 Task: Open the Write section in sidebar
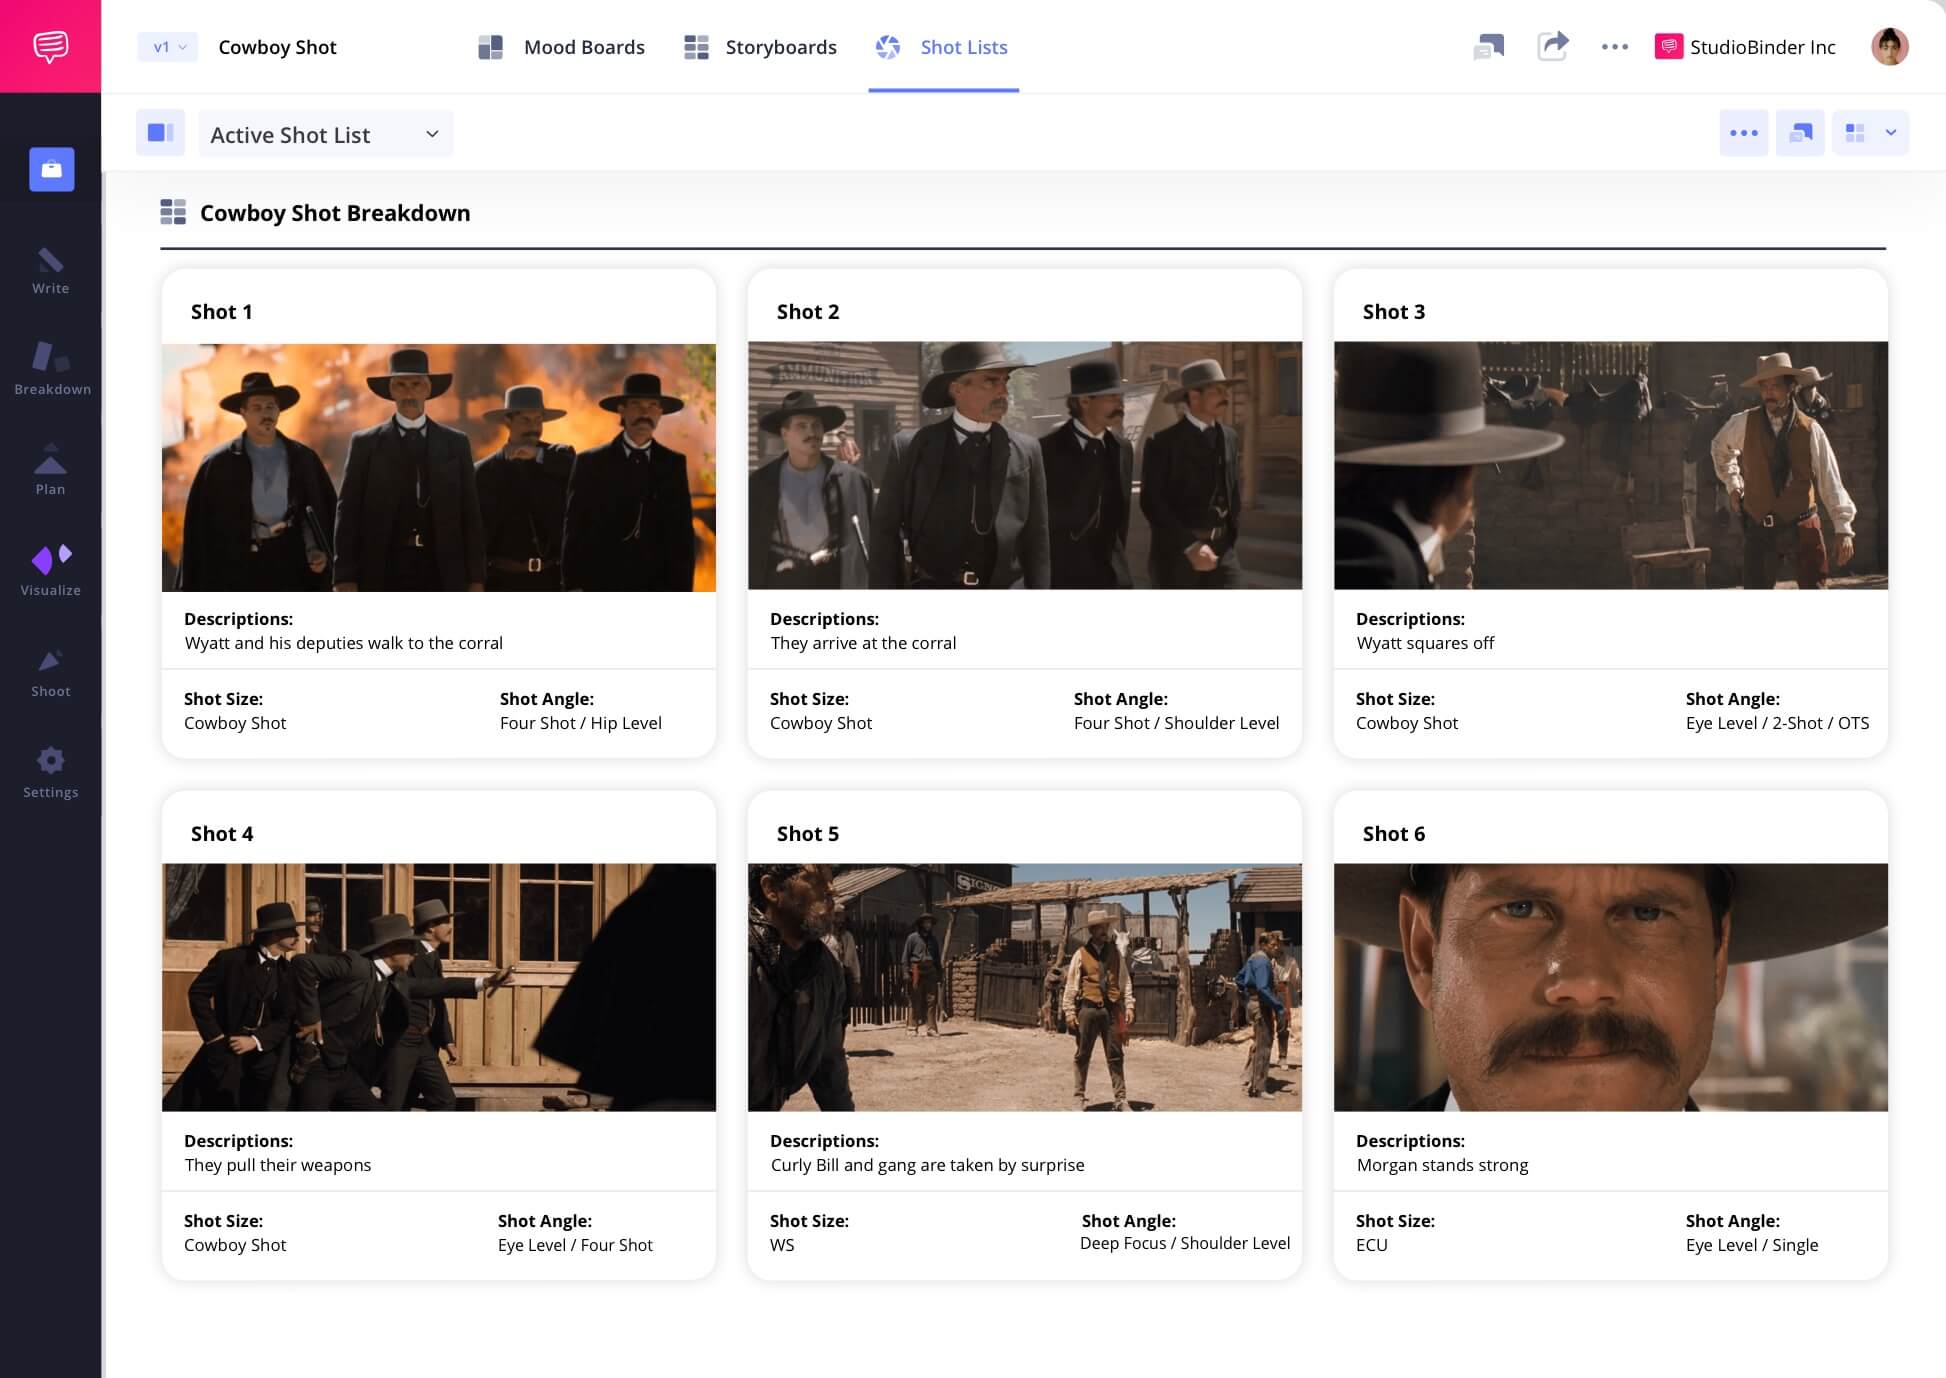pos(50,271)
